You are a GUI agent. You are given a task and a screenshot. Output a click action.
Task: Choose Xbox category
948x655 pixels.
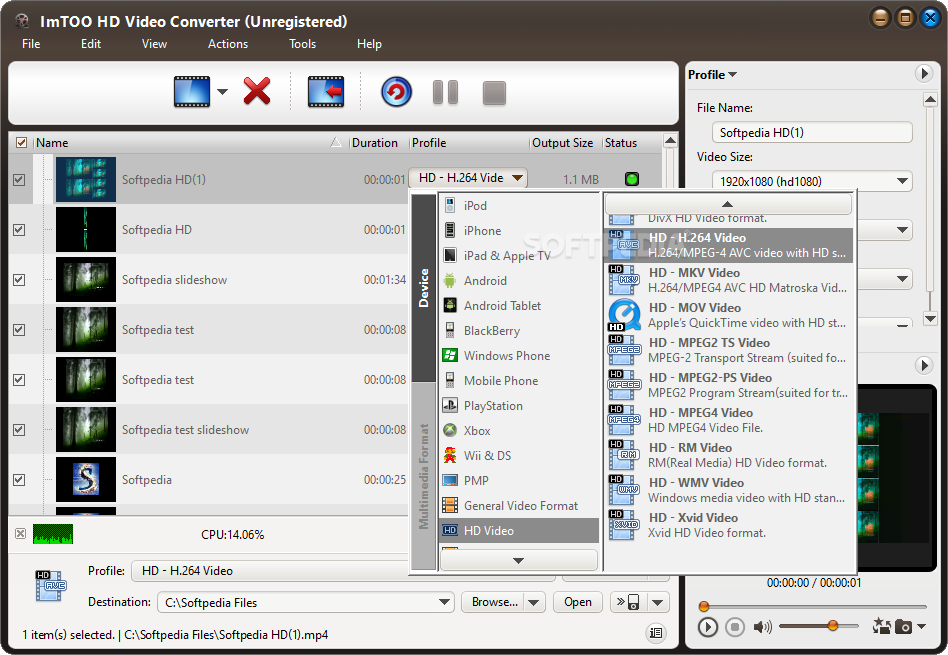point(519,431)
